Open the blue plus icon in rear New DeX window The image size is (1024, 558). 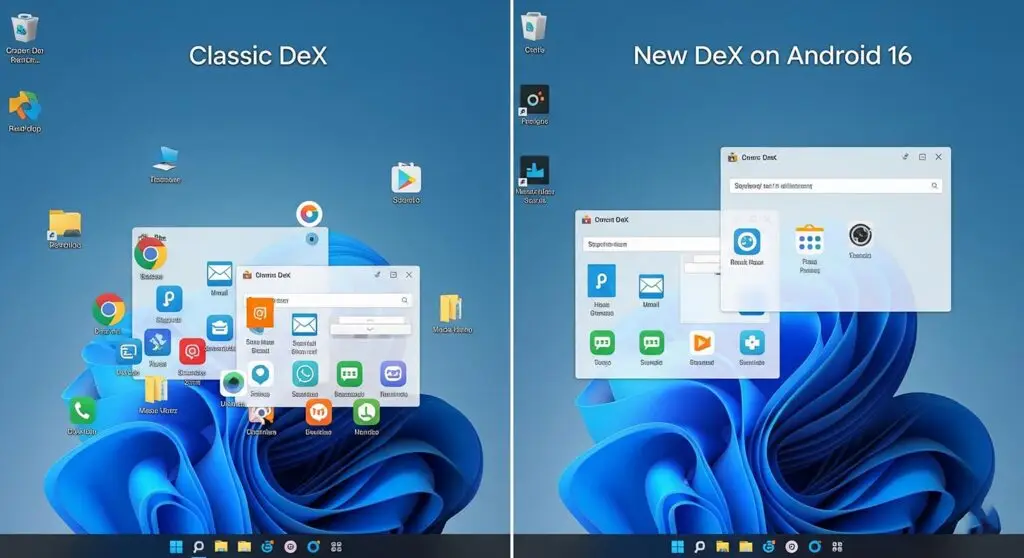click(x=752, y=343)
